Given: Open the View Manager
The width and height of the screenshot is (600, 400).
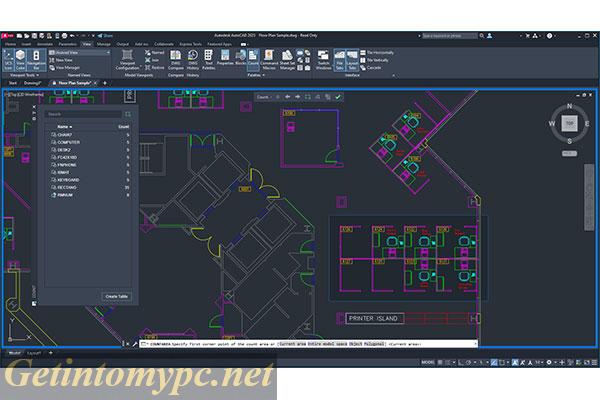Looking at the screenshot, I should click(x=64, y=68).
